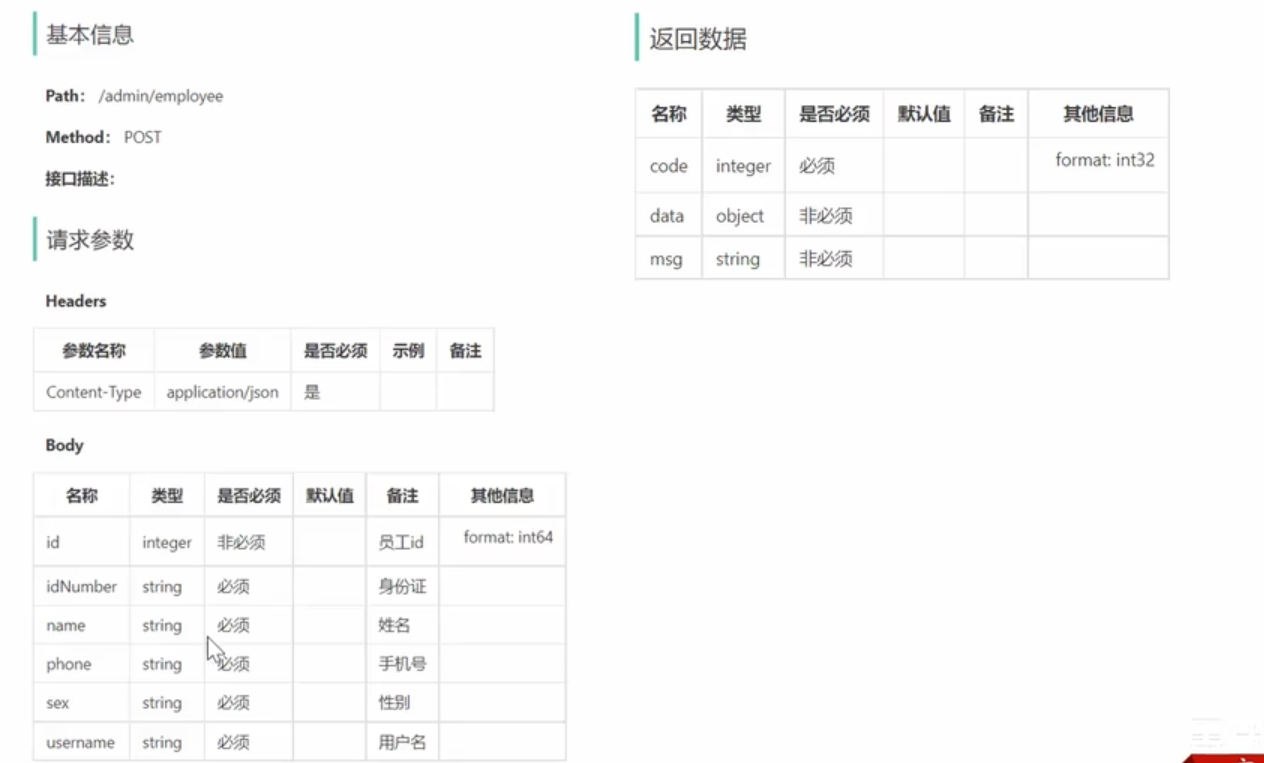Viewport: 1264px width, 763px height.
Task: Click the username field cell
Action: pos(82,742)
